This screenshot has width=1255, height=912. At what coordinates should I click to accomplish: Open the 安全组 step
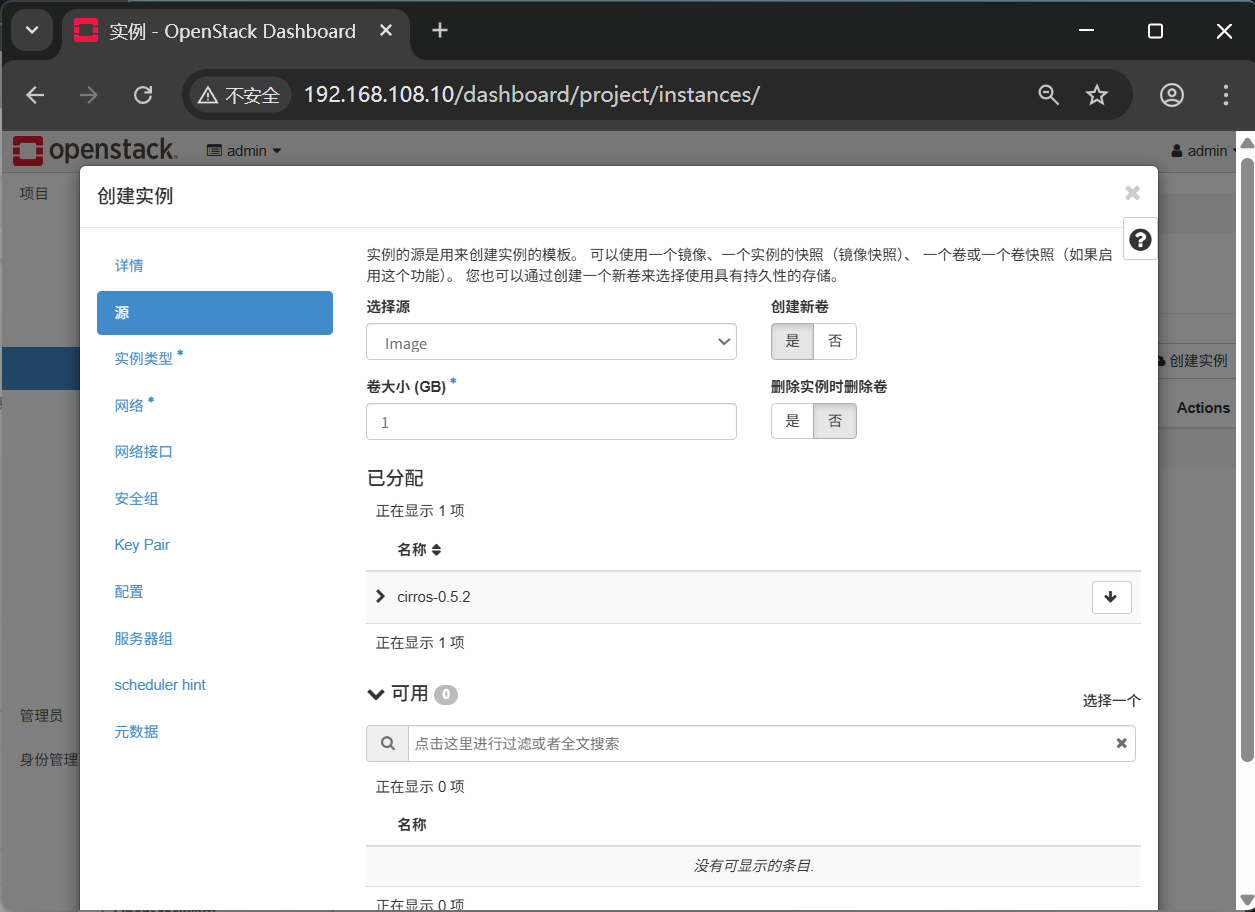pos(136,499)
